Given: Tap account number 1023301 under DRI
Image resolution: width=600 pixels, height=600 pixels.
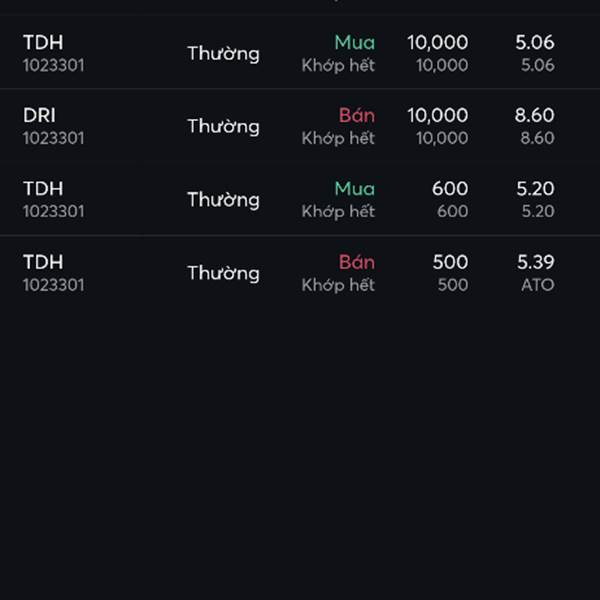Looking at the screenshot, I should pyautogui.click(x=54, y=138).
